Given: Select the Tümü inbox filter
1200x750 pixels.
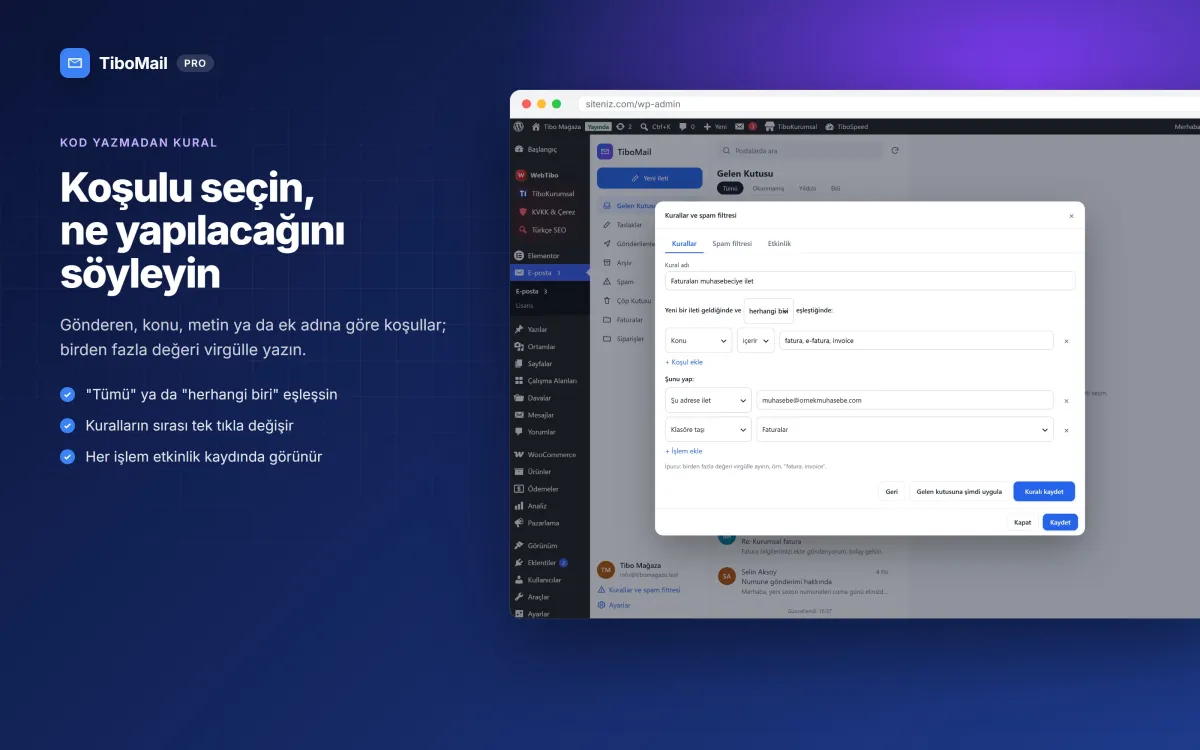Looking at the screenshot, I should pyautogui.click(x=730, y=188).
